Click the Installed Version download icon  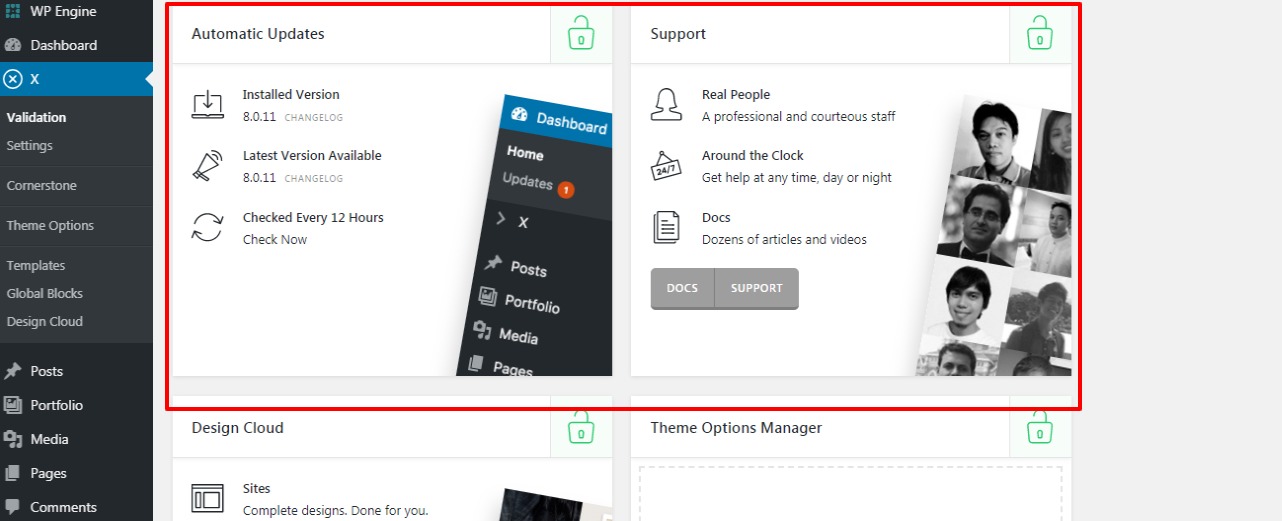click(x=208, y=105)
